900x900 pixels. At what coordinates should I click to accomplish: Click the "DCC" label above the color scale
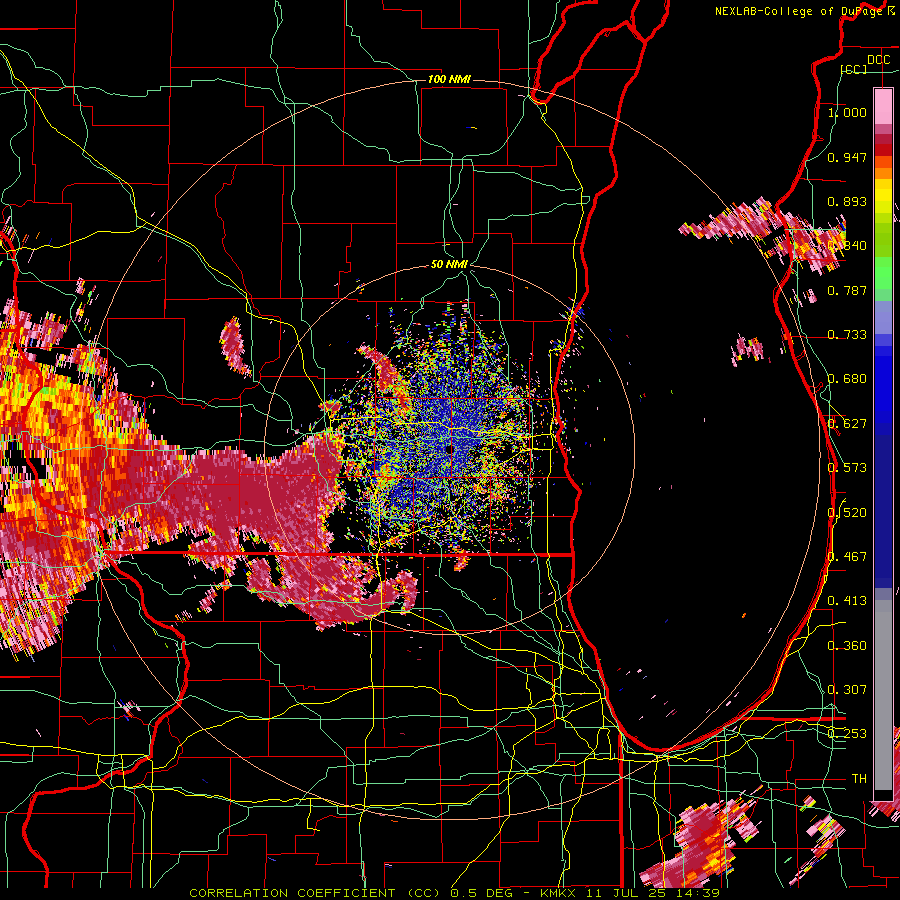(878, 60)
